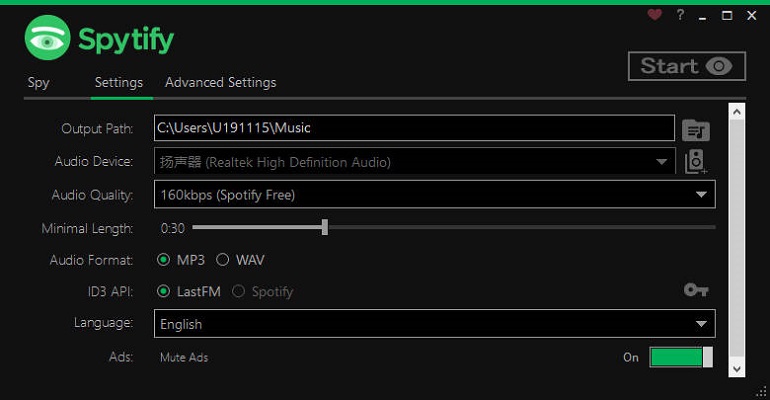This screenshot has height=400, width=770.
Task: Click the Spytify eye logo
Action: [x=47, y=38]
